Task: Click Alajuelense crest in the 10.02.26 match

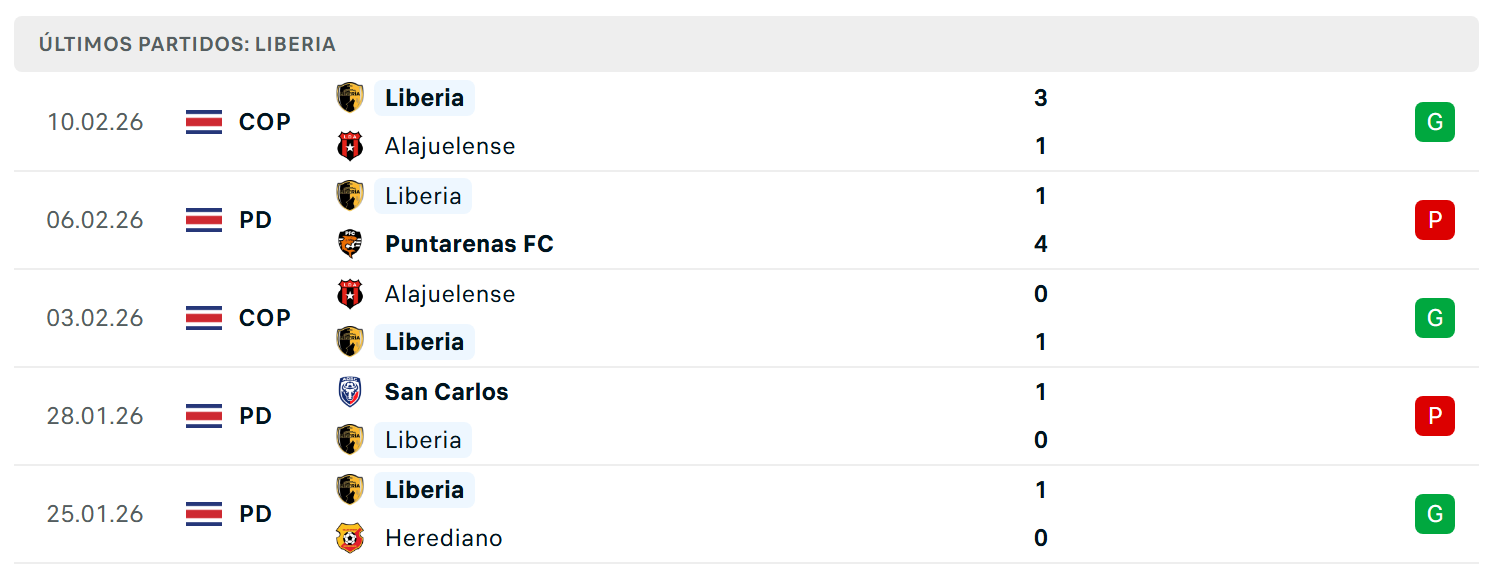Action: [350, 146]
